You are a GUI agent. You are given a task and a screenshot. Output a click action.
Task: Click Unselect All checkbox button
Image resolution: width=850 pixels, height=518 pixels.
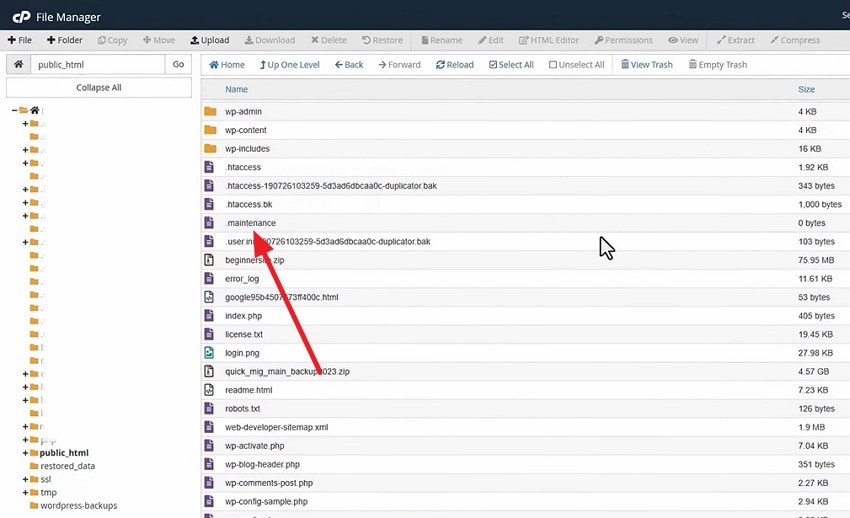pos(576,64)
